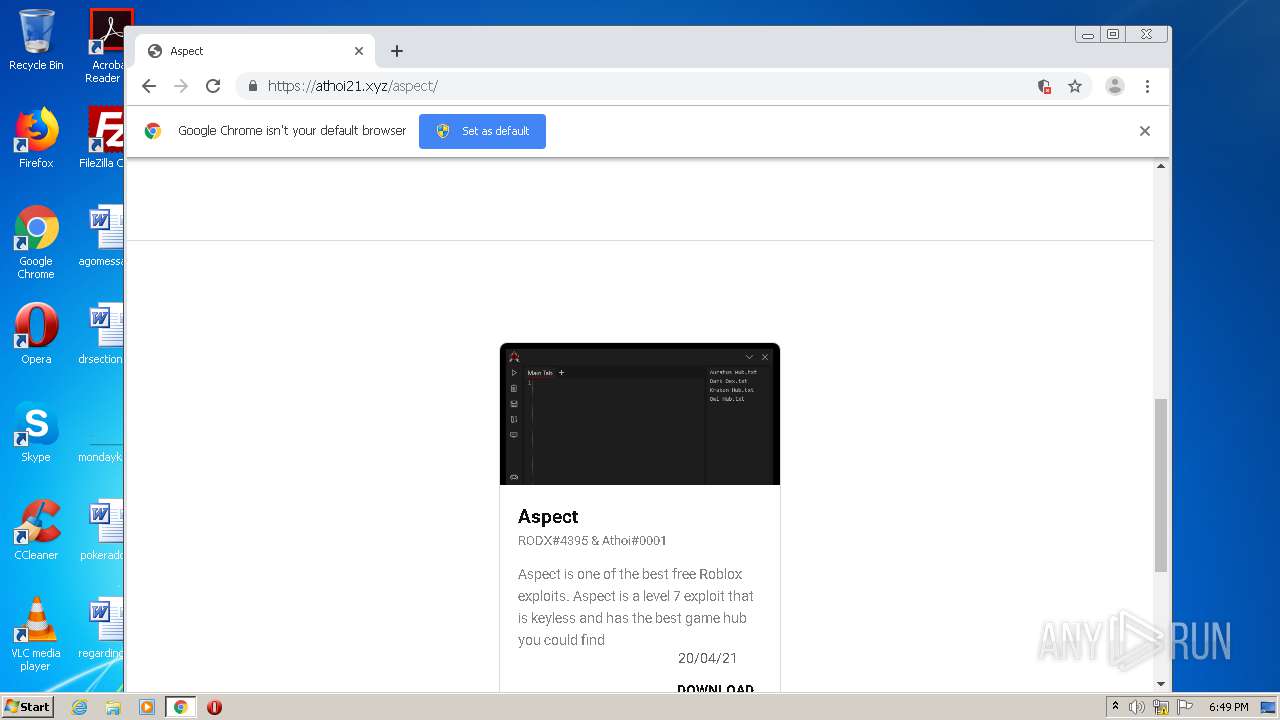The image size is (1280, 720).
Task: Click the Aspect card title
Action: [x=548, y=516]
